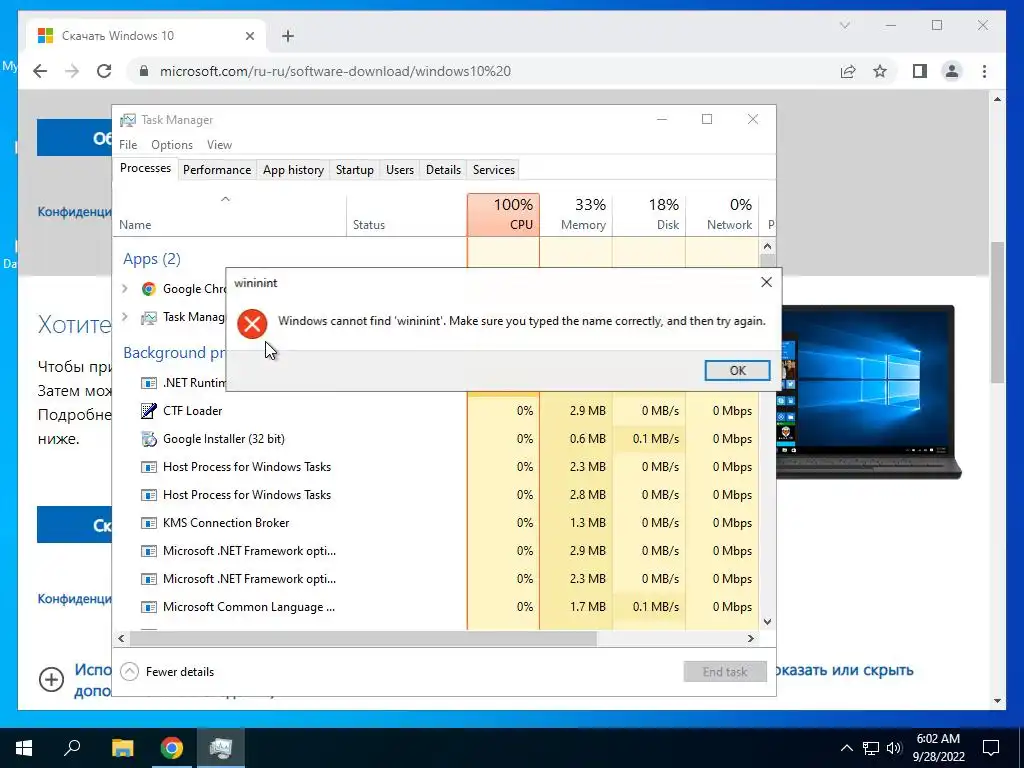Sort processes by Disk column

click(x=649, y=214)
